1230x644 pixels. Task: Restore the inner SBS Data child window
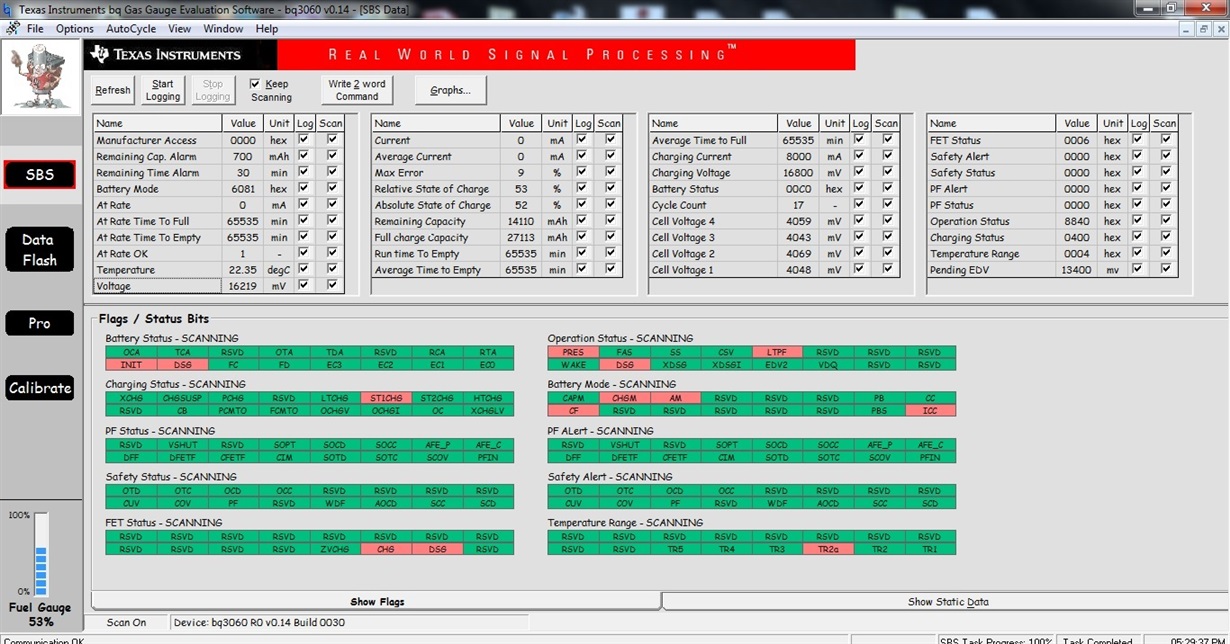[x=1204, y=29]
